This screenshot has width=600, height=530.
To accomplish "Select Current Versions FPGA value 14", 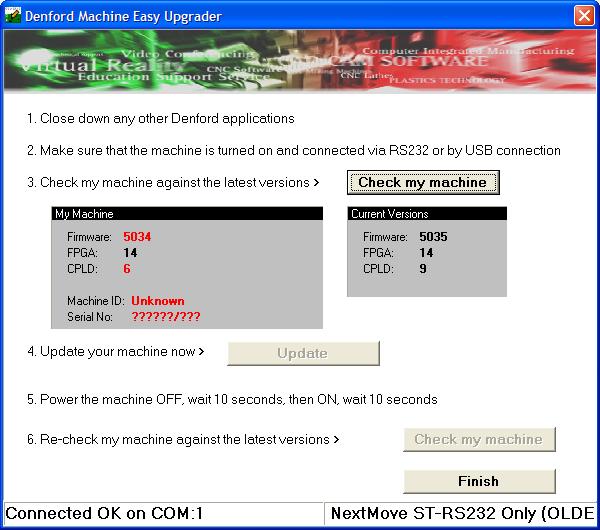I will pos(426,253).
